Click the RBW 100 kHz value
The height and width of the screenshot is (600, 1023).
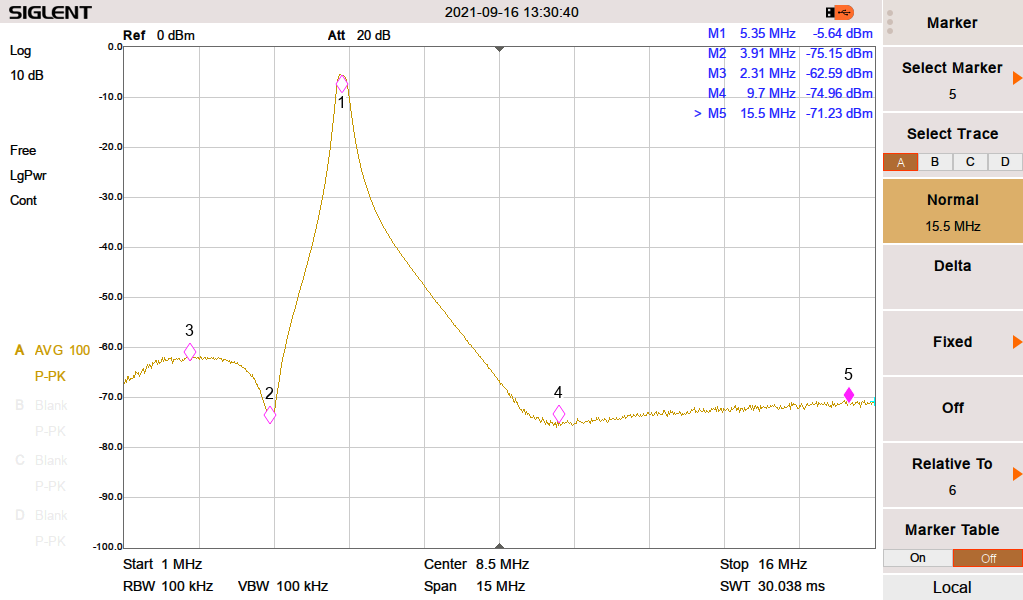[168, 586]
